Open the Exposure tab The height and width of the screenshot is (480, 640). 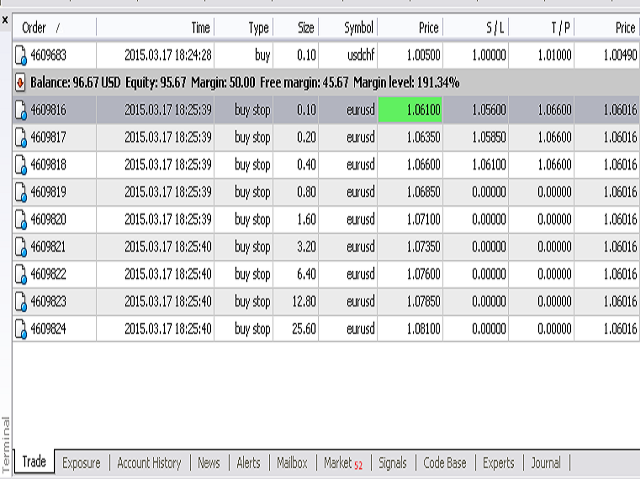(81, 463)
